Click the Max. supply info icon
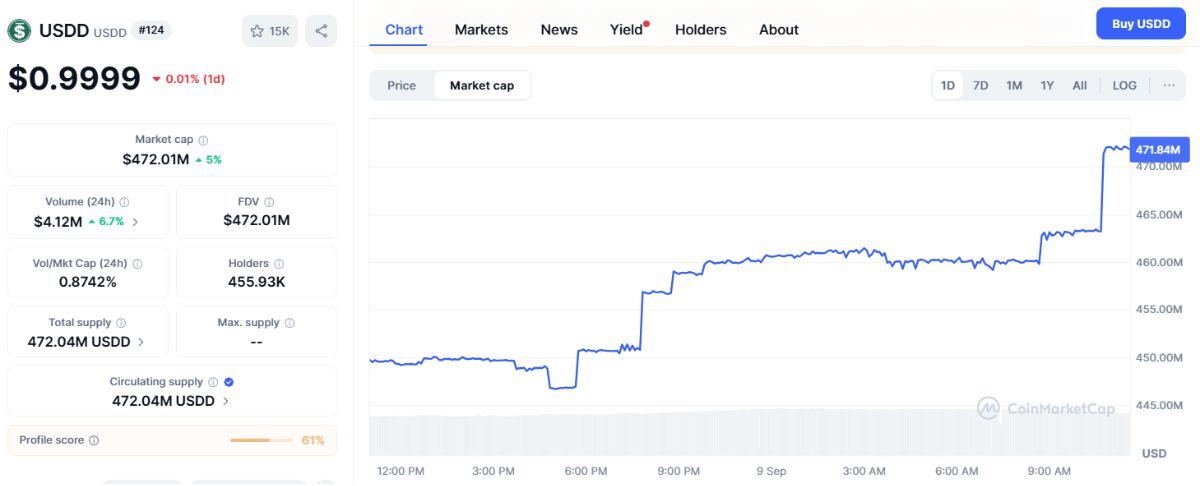 coord(290,323)
